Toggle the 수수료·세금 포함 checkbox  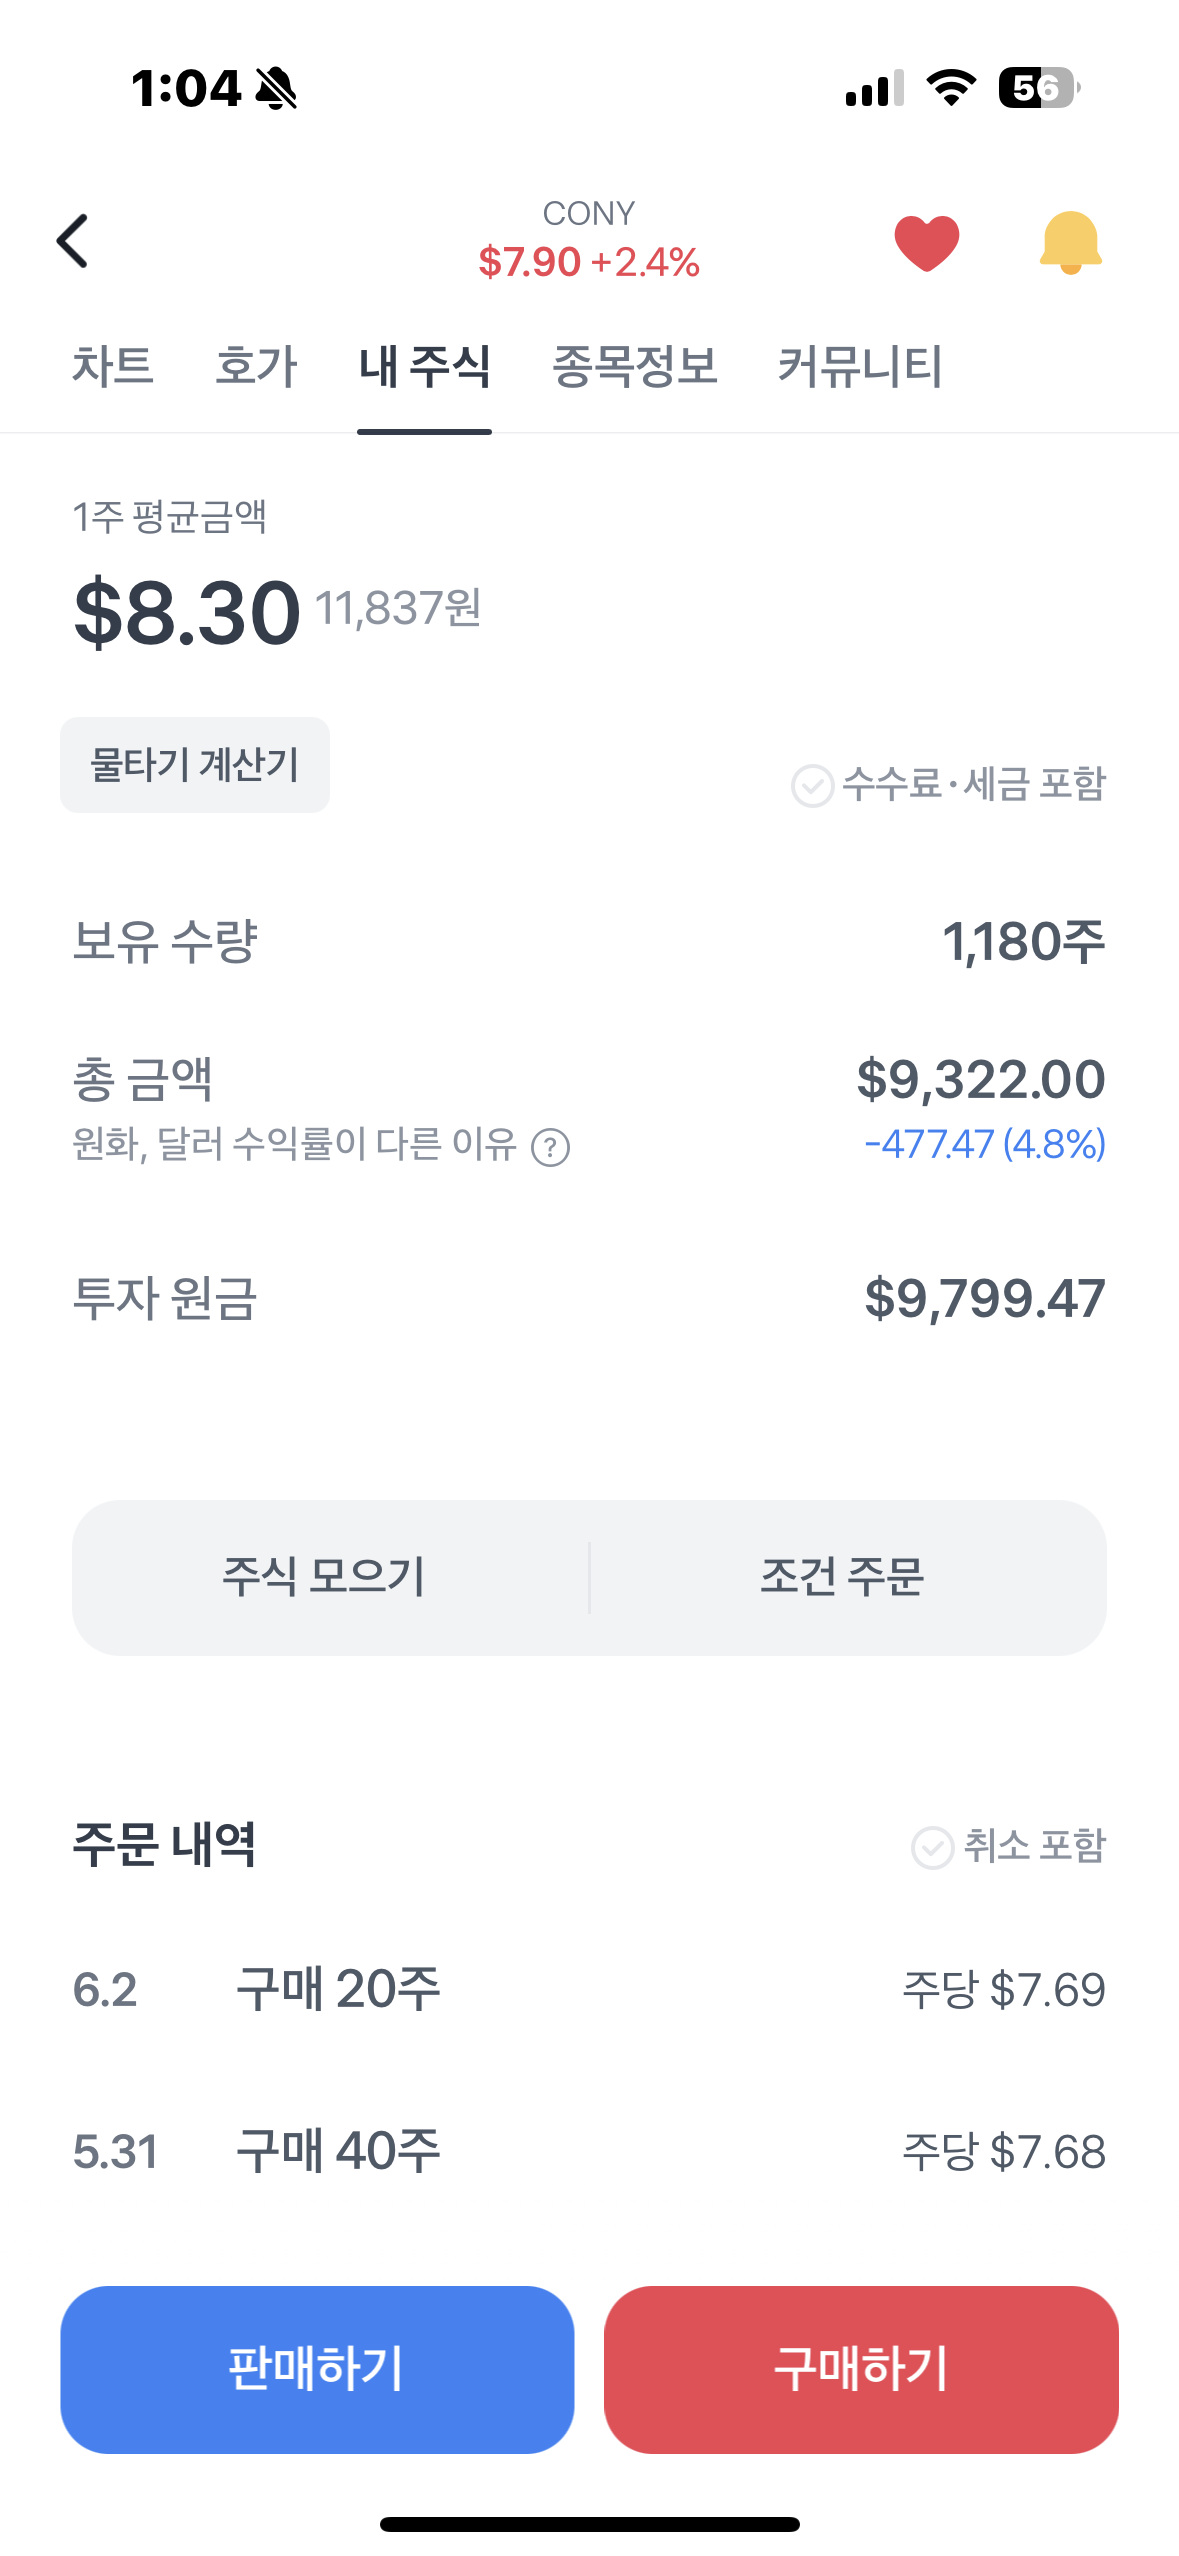coord(812,786)
